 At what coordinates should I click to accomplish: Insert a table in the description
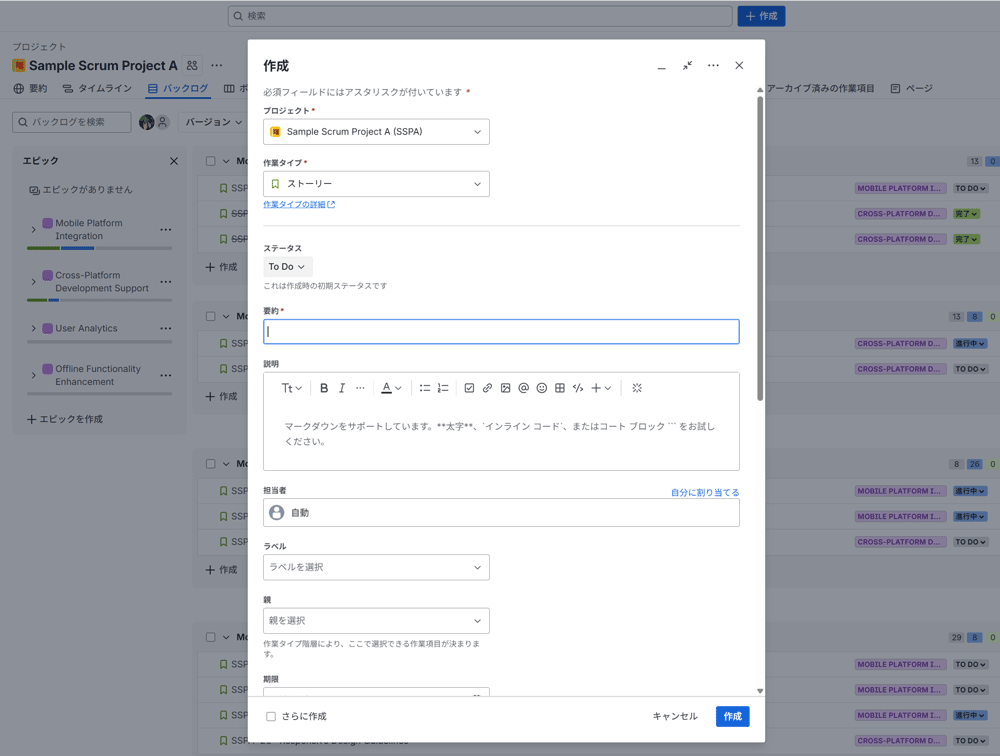click(x=560, y=388)
